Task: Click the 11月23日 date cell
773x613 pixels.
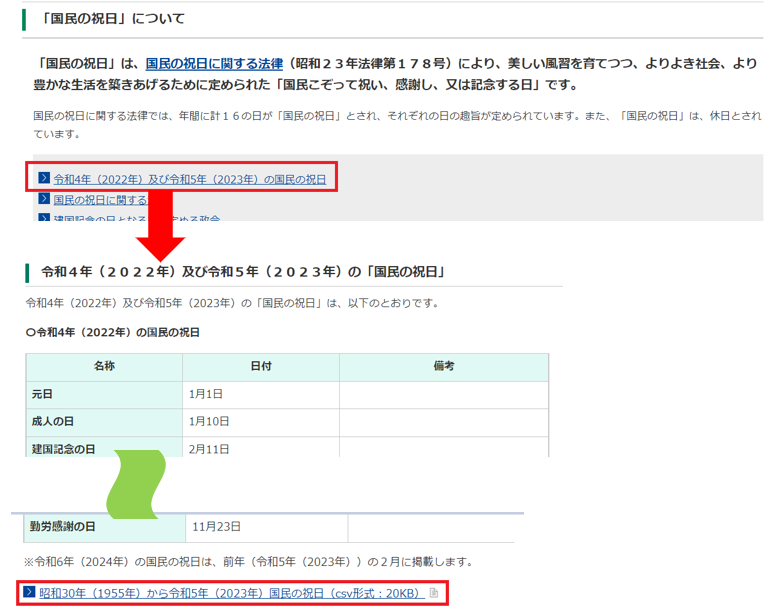Action: coord(267,528)
